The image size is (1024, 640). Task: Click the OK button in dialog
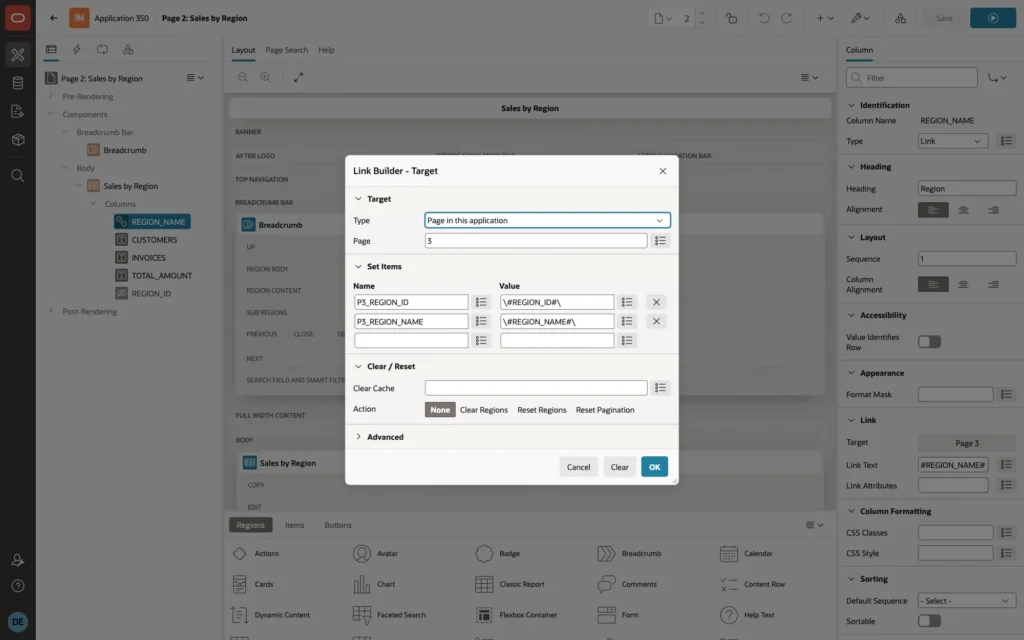pos(654,467)
